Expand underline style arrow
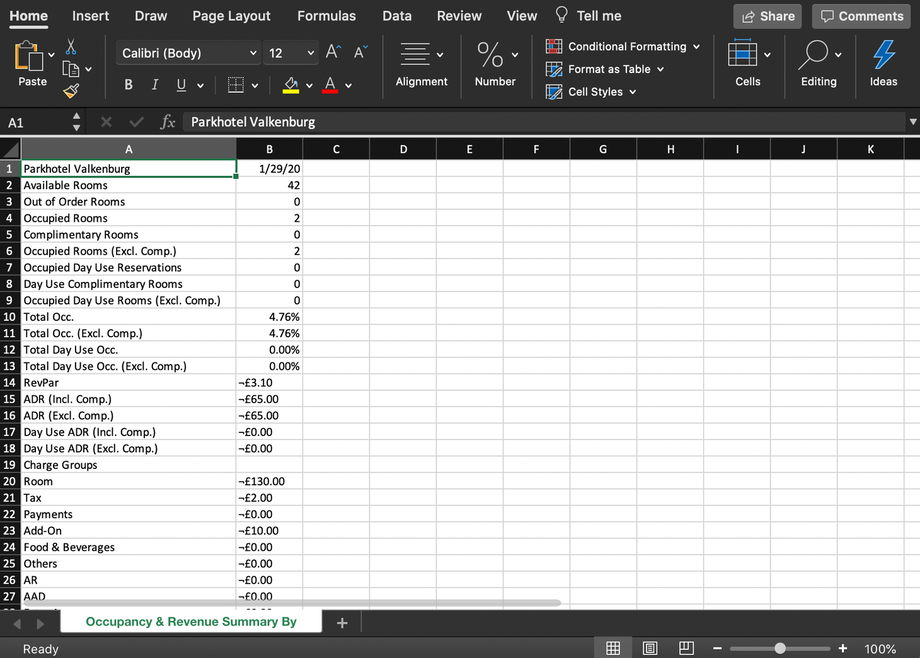The height and width of the screenshot is (658, 920). (x=200, y=86)
